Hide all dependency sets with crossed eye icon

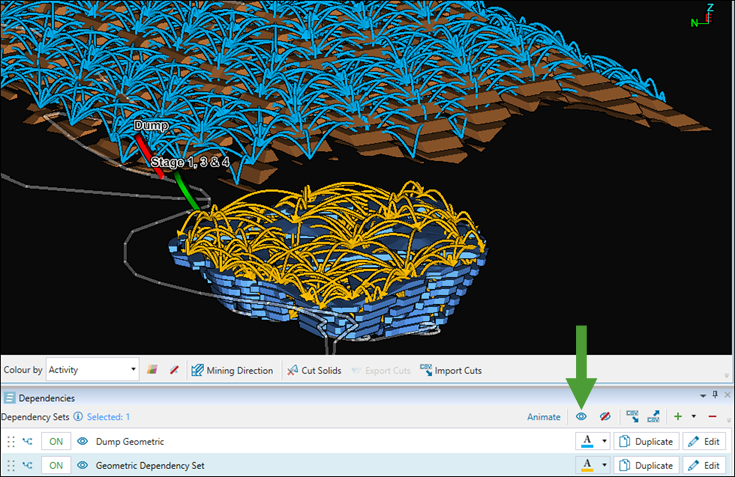pyautogui.click(x=604, y=416)
